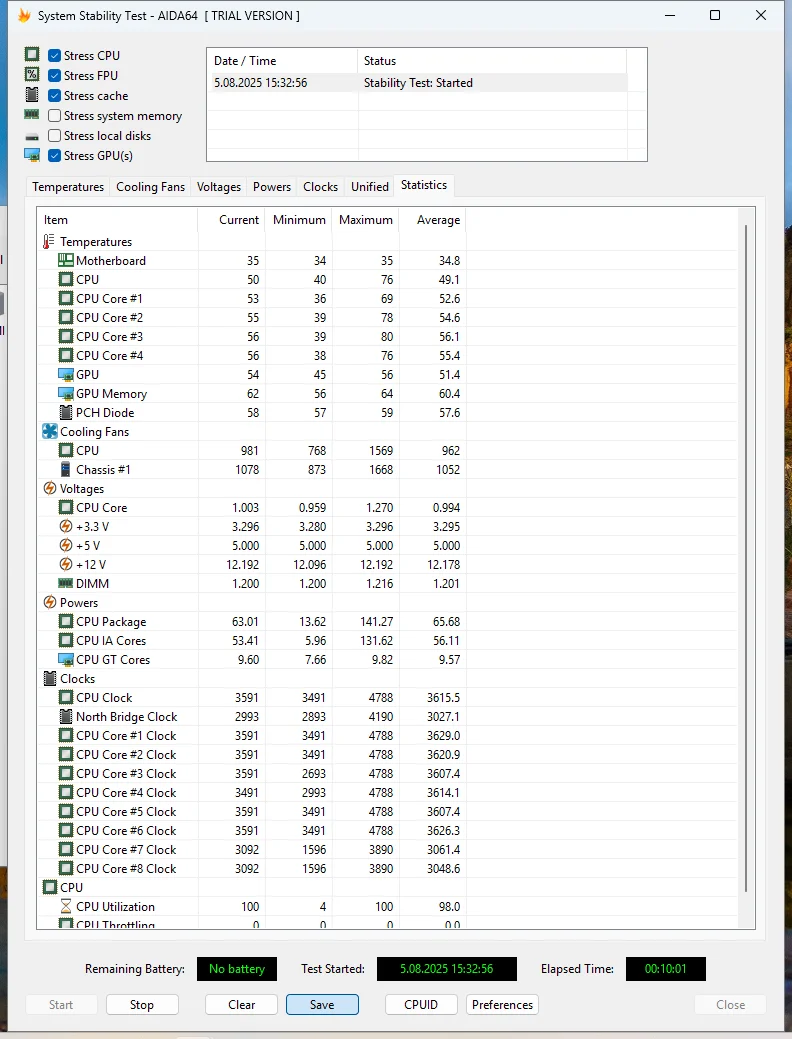
Task: Uncheck the Stress FPU checkbox
Action: (55, 75)
